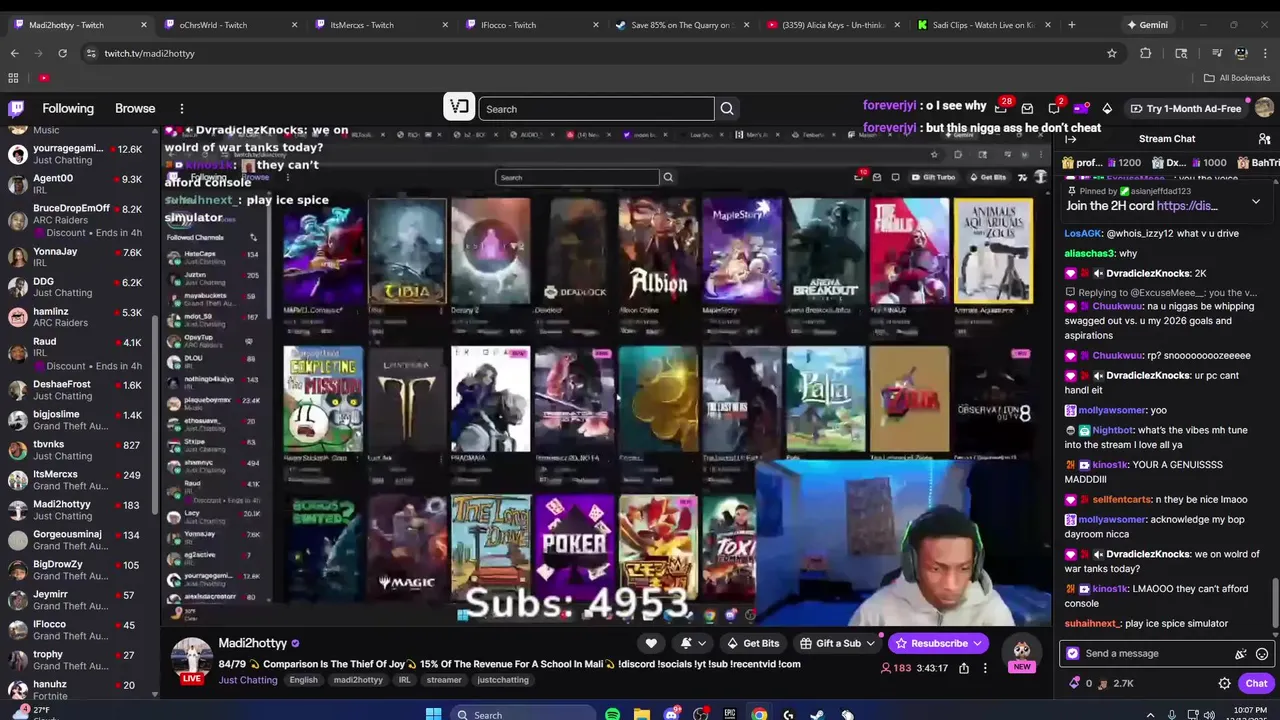Open the chat identity badge icon

click(x=1073, y=654)
